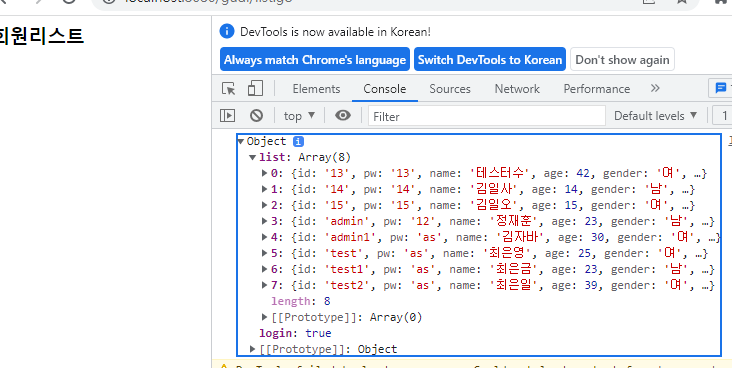Switch to the Network tab
732x368 pixels.
tap(517, 89)
